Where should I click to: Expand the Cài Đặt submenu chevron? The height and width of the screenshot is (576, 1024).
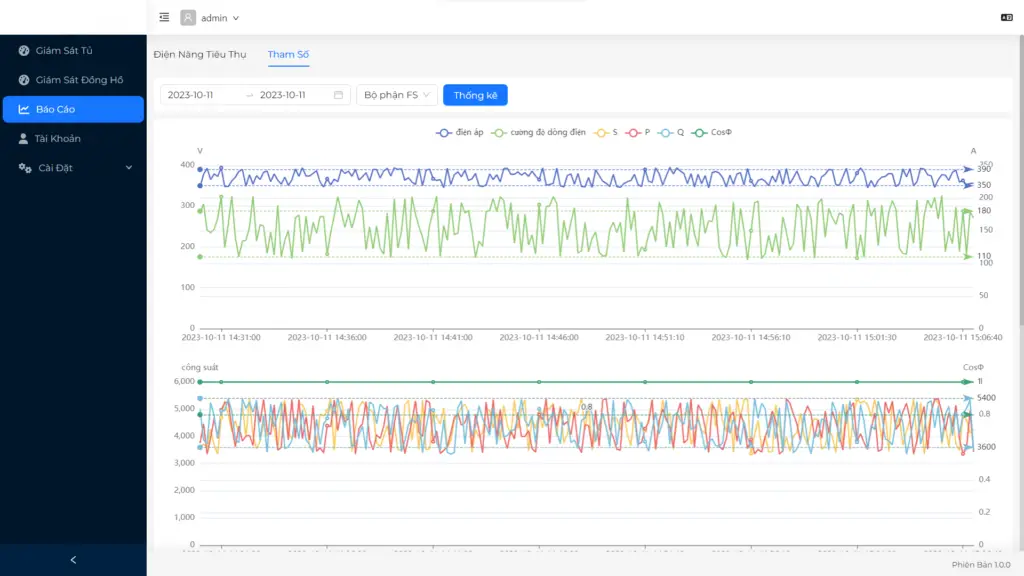coord(128,168)
